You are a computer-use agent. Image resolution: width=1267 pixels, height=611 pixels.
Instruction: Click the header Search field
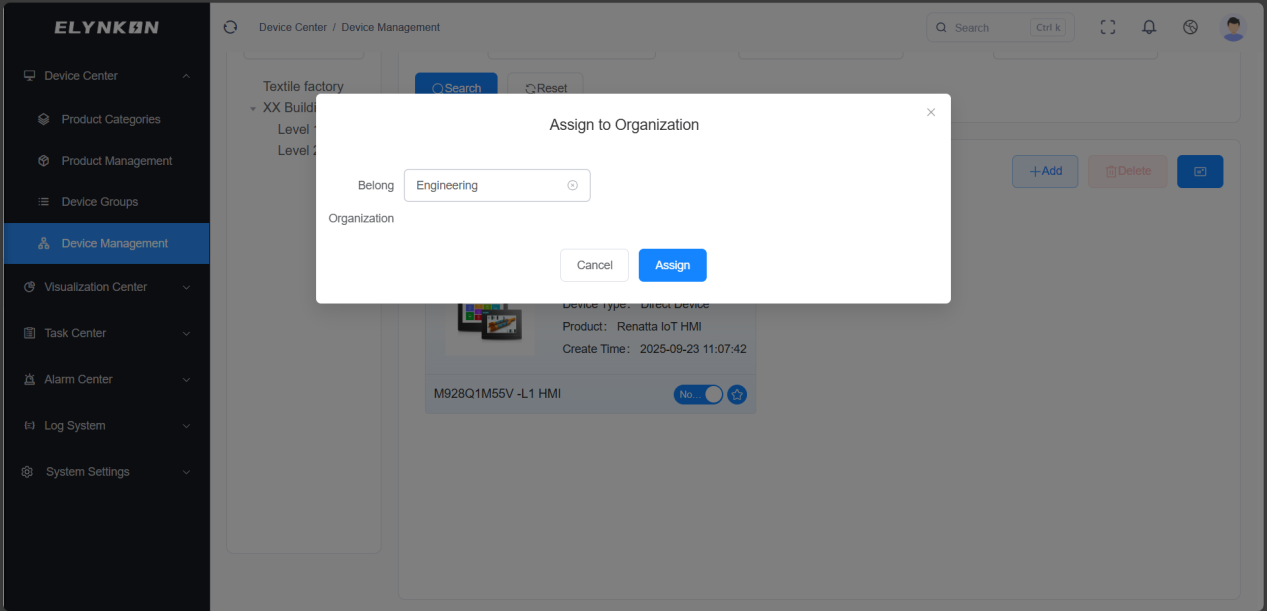click(1001, 28)
